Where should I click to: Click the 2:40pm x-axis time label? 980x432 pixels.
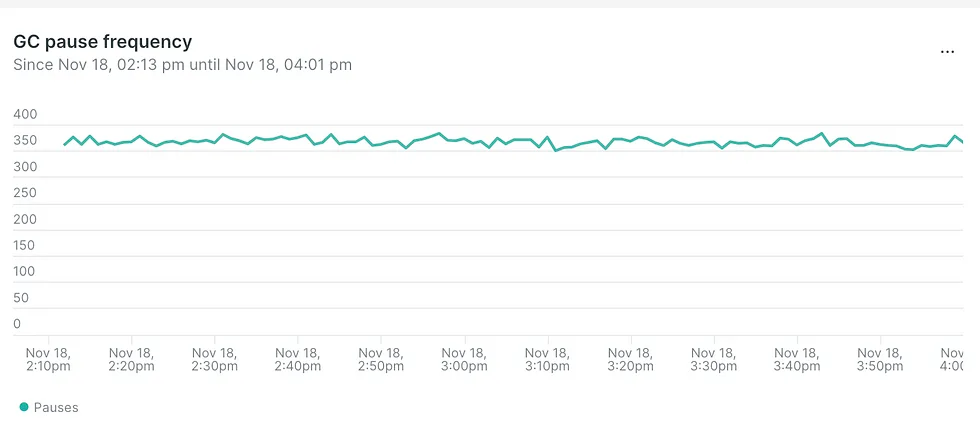298,360
